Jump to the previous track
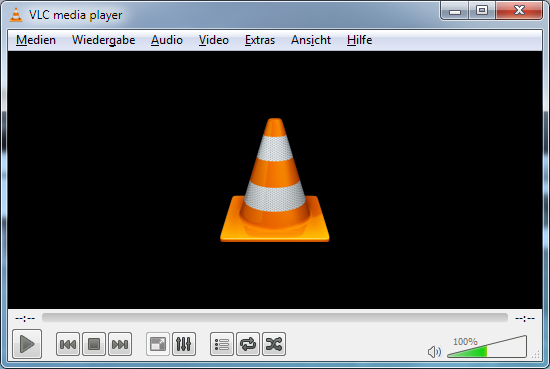The width and height of the screenshot is (550, 369). coord(68,344)
